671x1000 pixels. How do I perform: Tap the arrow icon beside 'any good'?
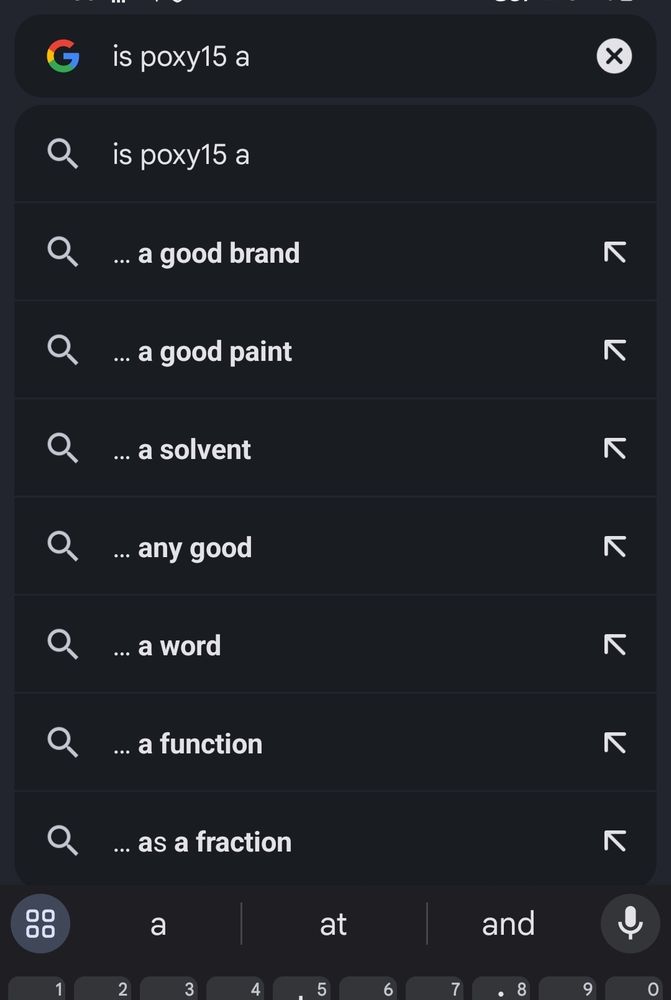(x=615, y=547)
